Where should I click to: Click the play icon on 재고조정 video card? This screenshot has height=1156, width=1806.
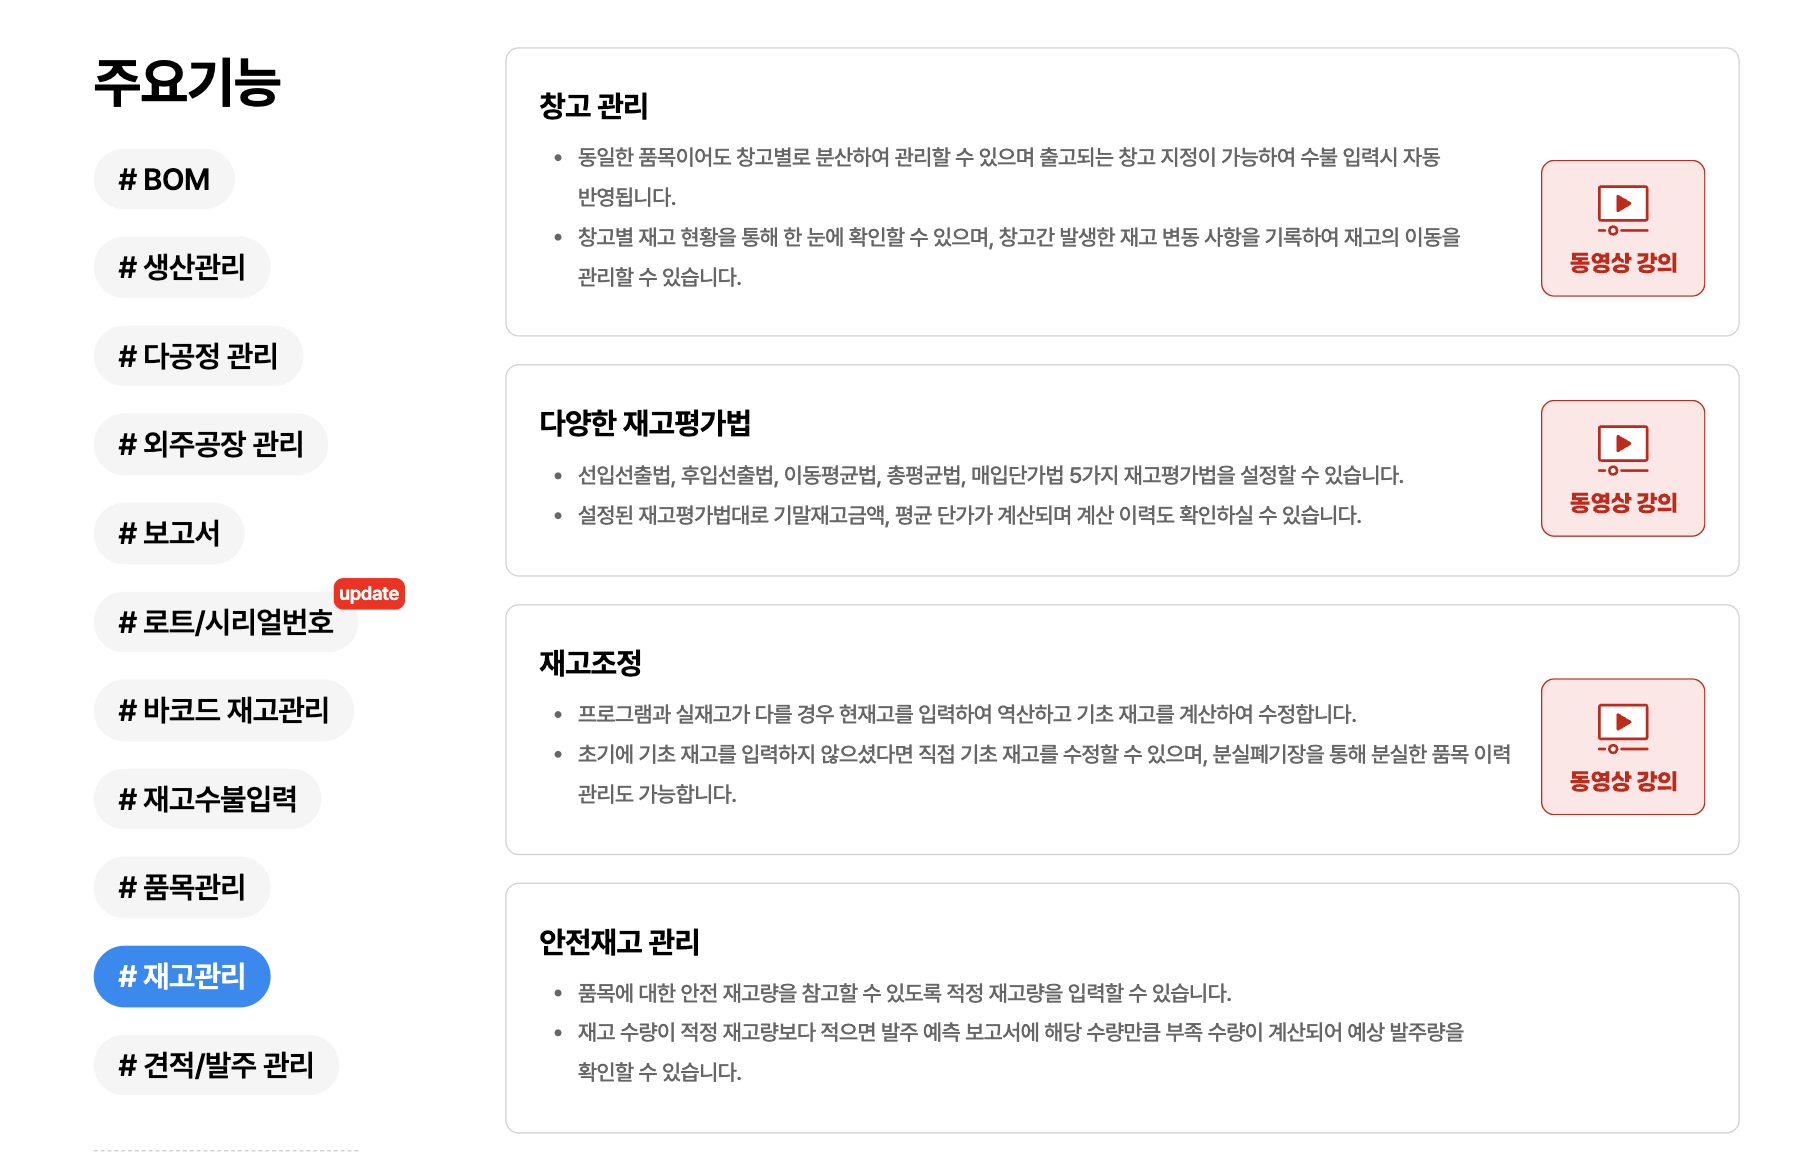point(1622,723)
